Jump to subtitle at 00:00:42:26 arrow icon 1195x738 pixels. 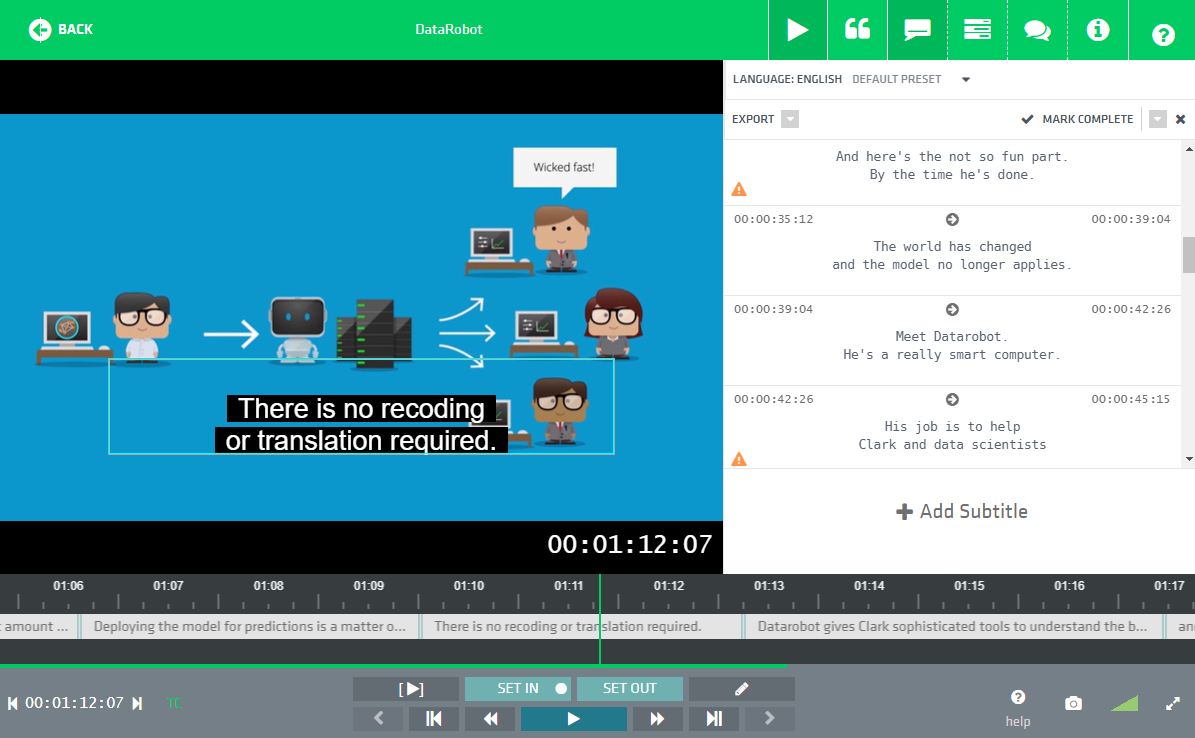(952, 399)
